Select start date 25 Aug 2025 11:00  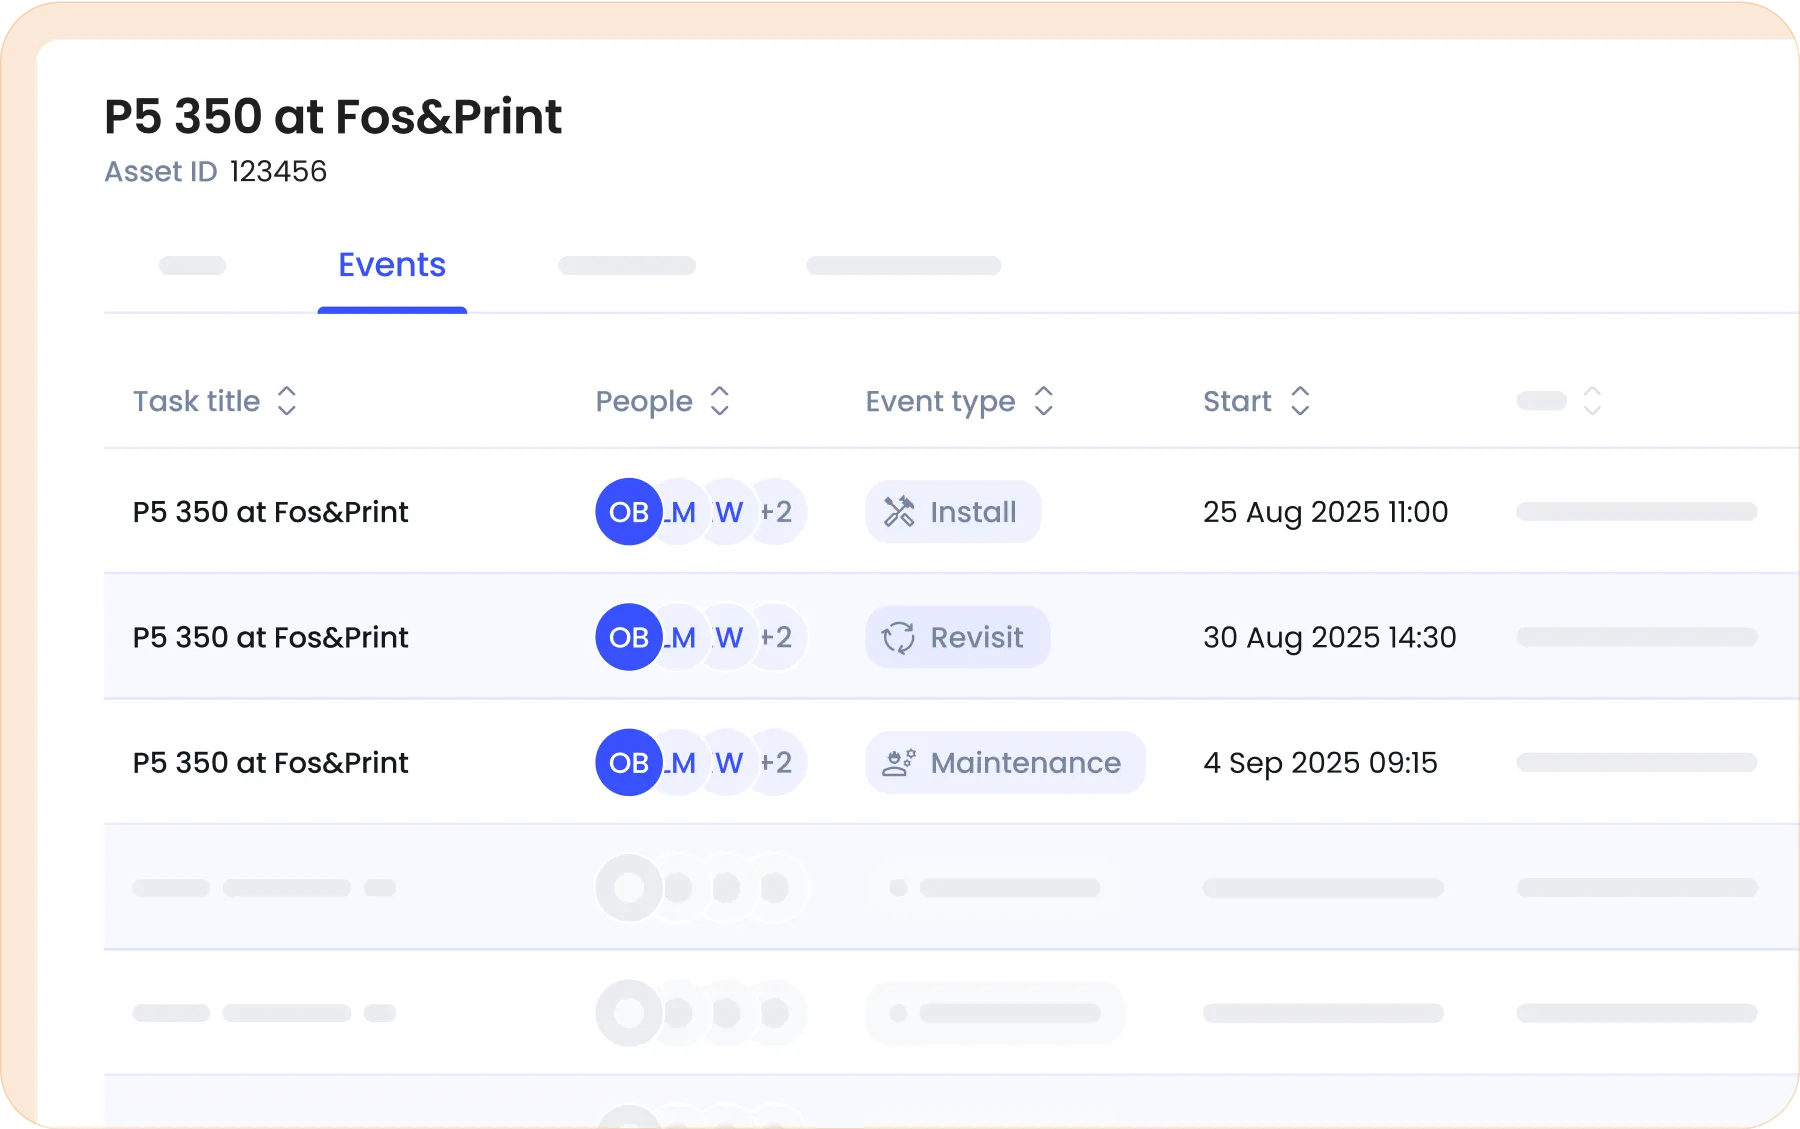[x=1326, y=512]
